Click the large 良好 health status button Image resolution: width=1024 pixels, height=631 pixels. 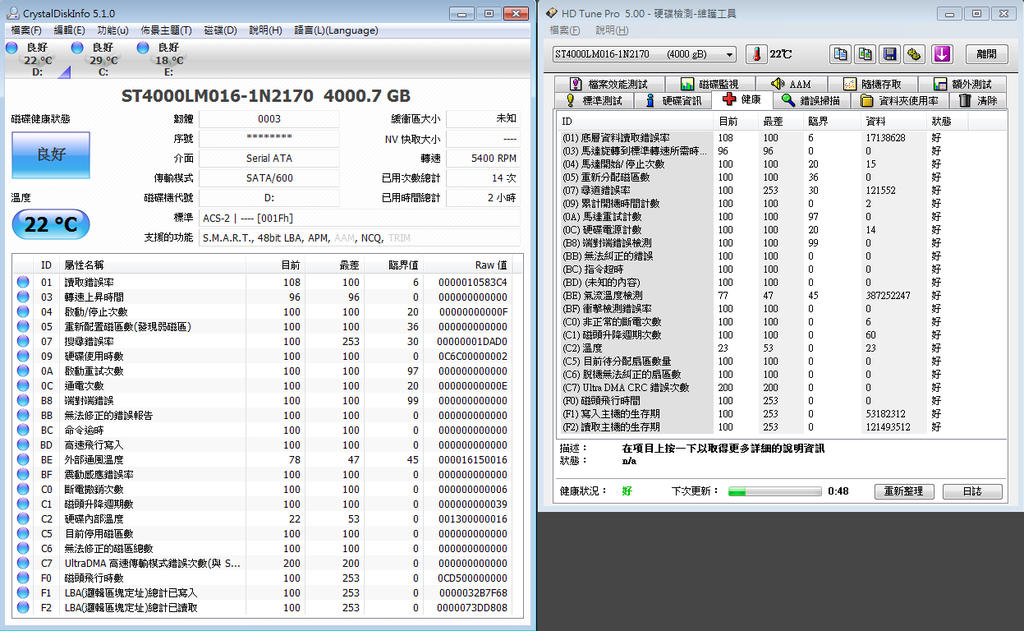pyautogui.click(x=51, y=155)
